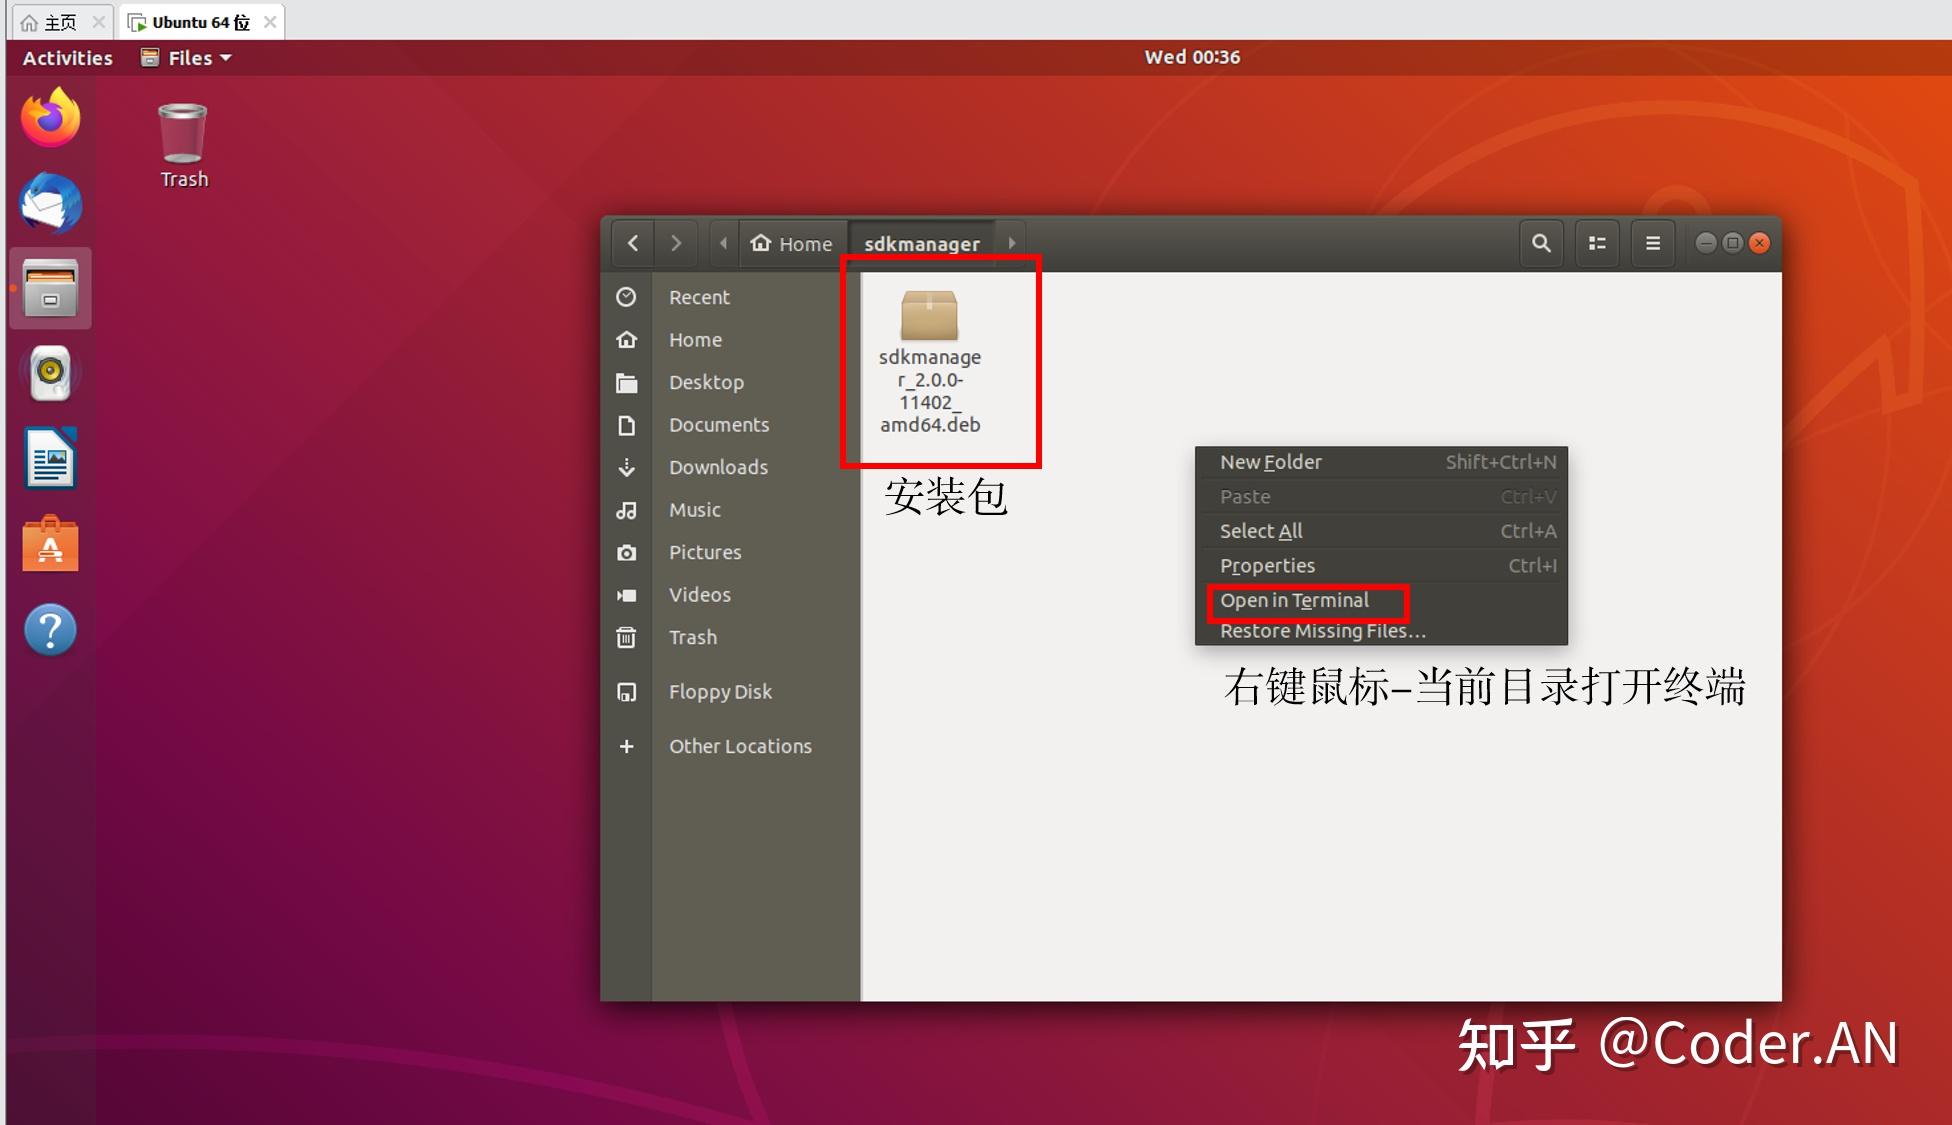This screenshot has width=1952, height=1125.
Task: Open the hamburger menu in Files
Action: pos(1653,243)
